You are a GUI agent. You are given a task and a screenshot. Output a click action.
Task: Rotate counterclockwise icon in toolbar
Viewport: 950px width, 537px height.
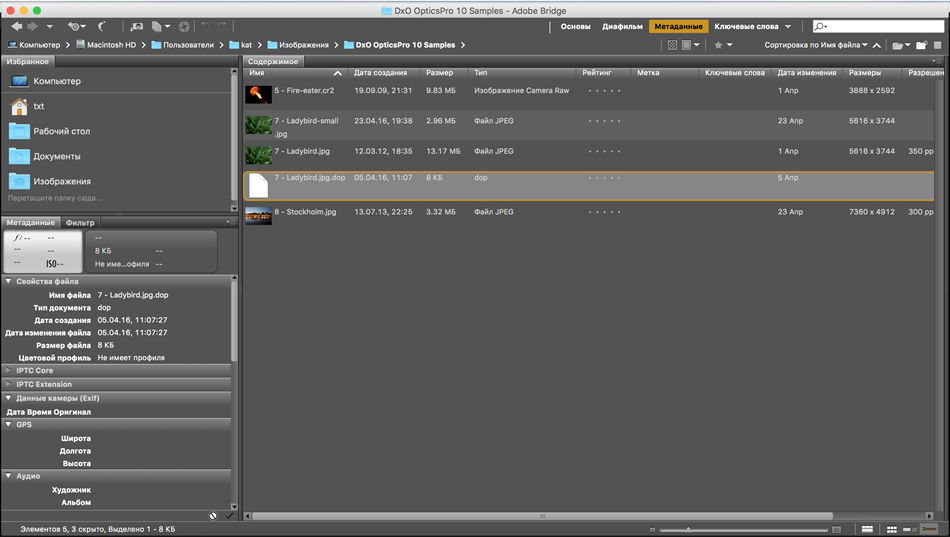pos(205,26)
